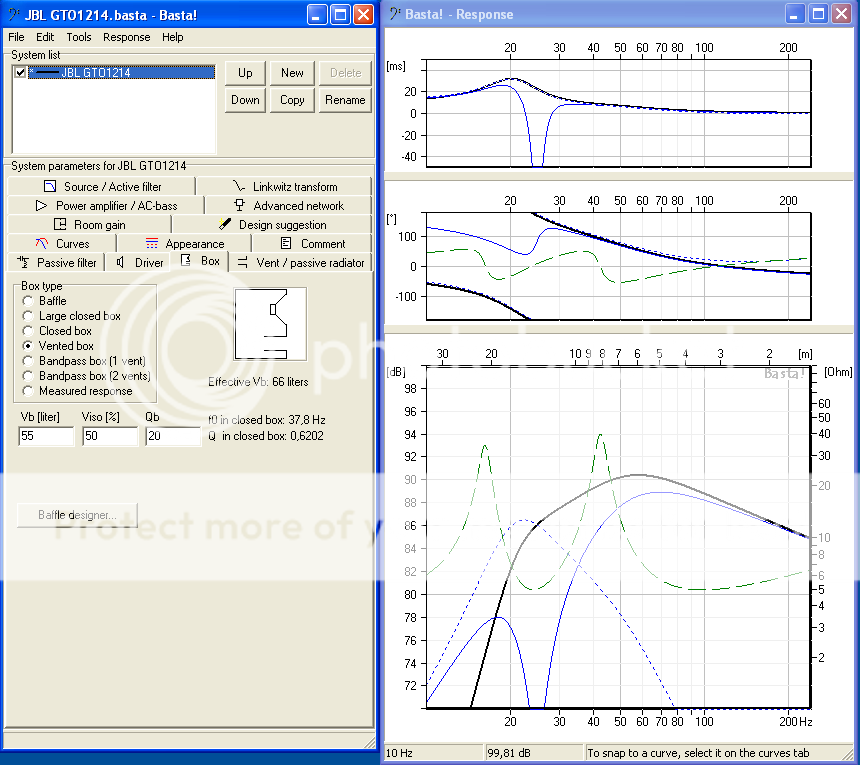Go to the Design suggestion tab

pos(272,225)
